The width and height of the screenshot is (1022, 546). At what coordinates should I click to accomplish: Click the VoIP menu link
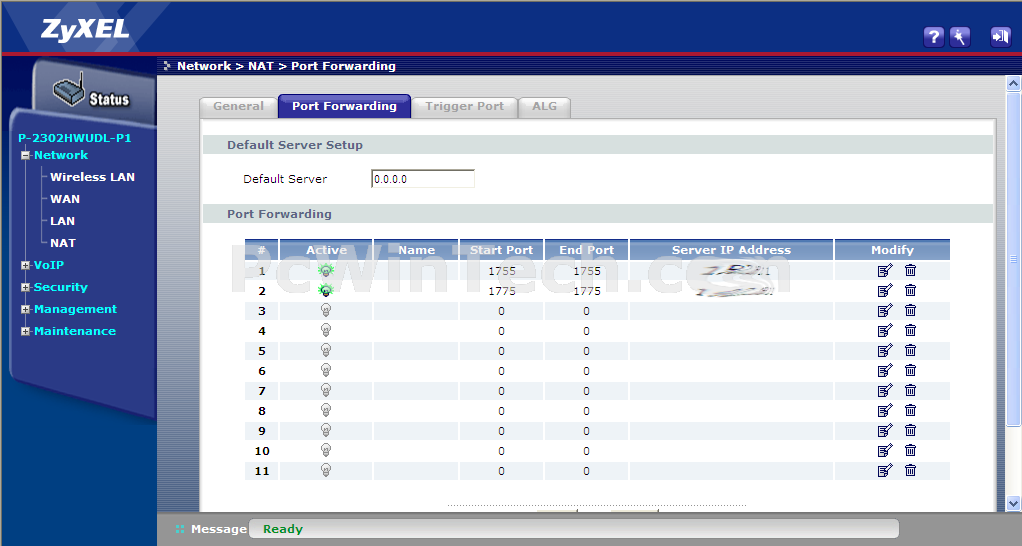pyautogui.click(x=49, y=265)
